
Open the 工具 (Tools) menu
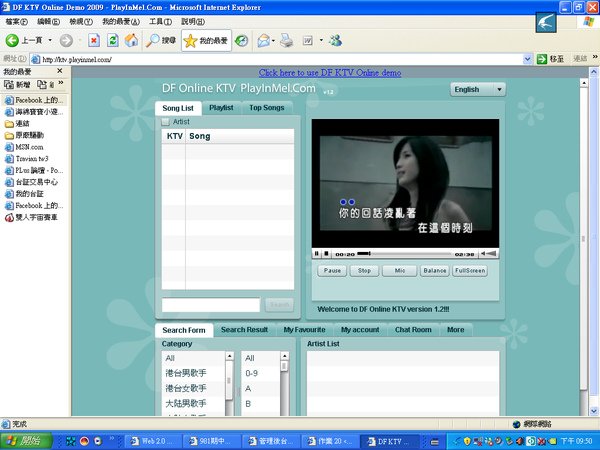coord(160,21)
